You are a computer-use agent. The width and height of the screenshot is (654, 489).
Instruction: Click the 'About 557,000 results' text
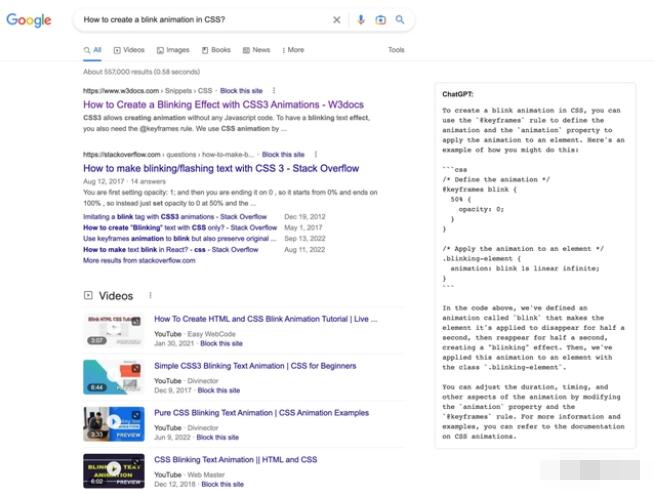click(x=141, y=72)
